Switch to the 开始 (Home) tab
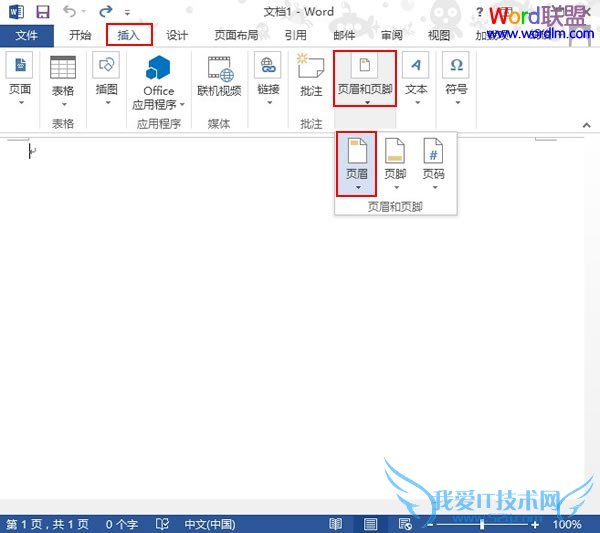 tap(80, 36)
